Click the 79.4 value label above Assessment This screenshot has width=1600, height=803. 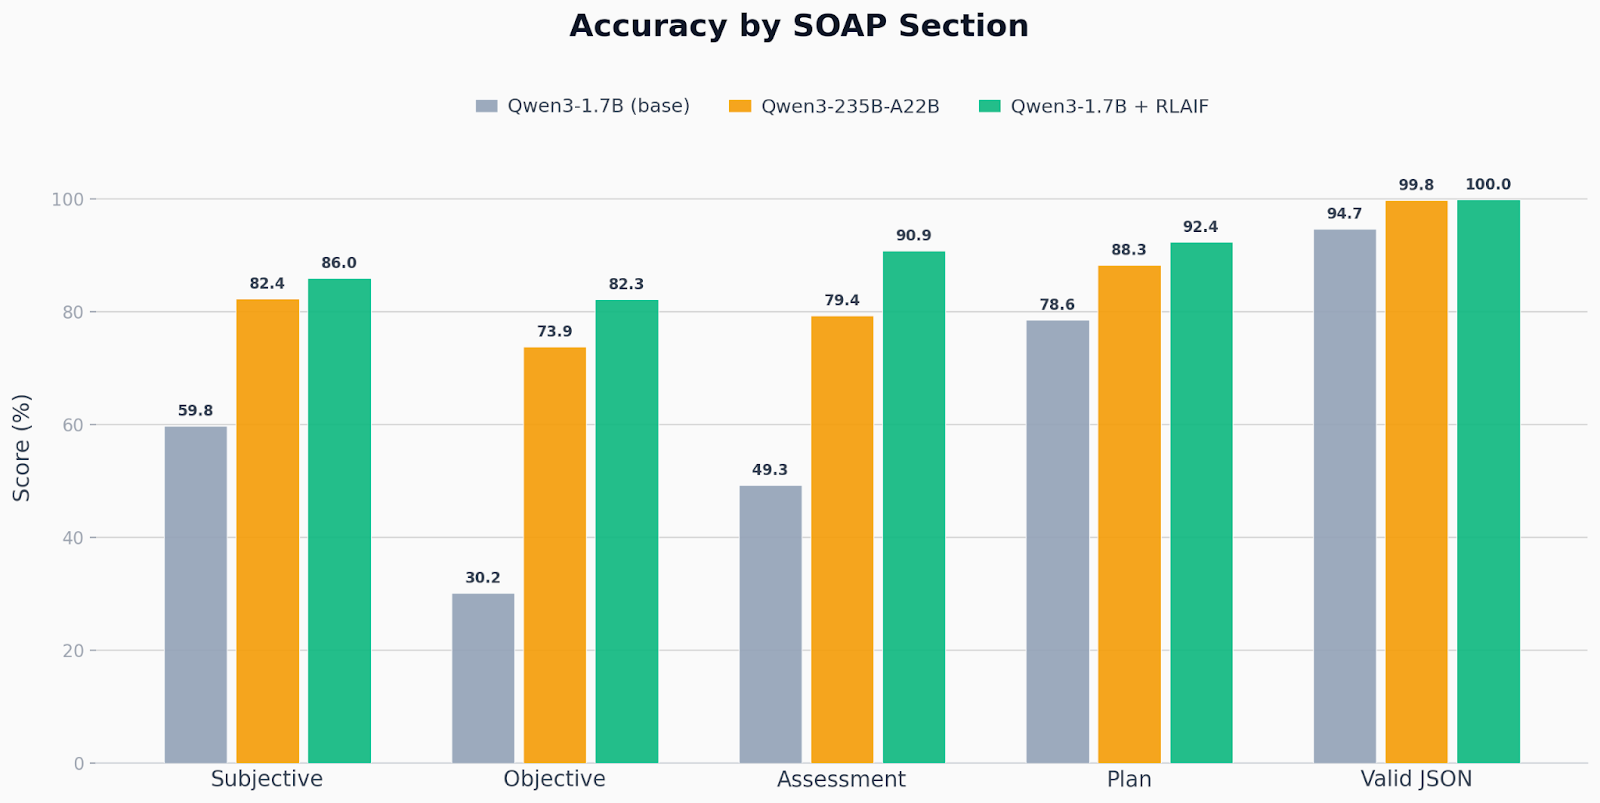coord(842,301)
